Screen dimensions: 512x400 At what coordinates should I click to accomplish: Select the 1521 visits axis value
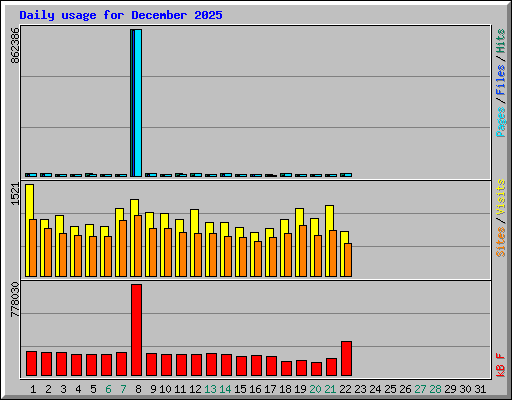(x=15, y=194)
